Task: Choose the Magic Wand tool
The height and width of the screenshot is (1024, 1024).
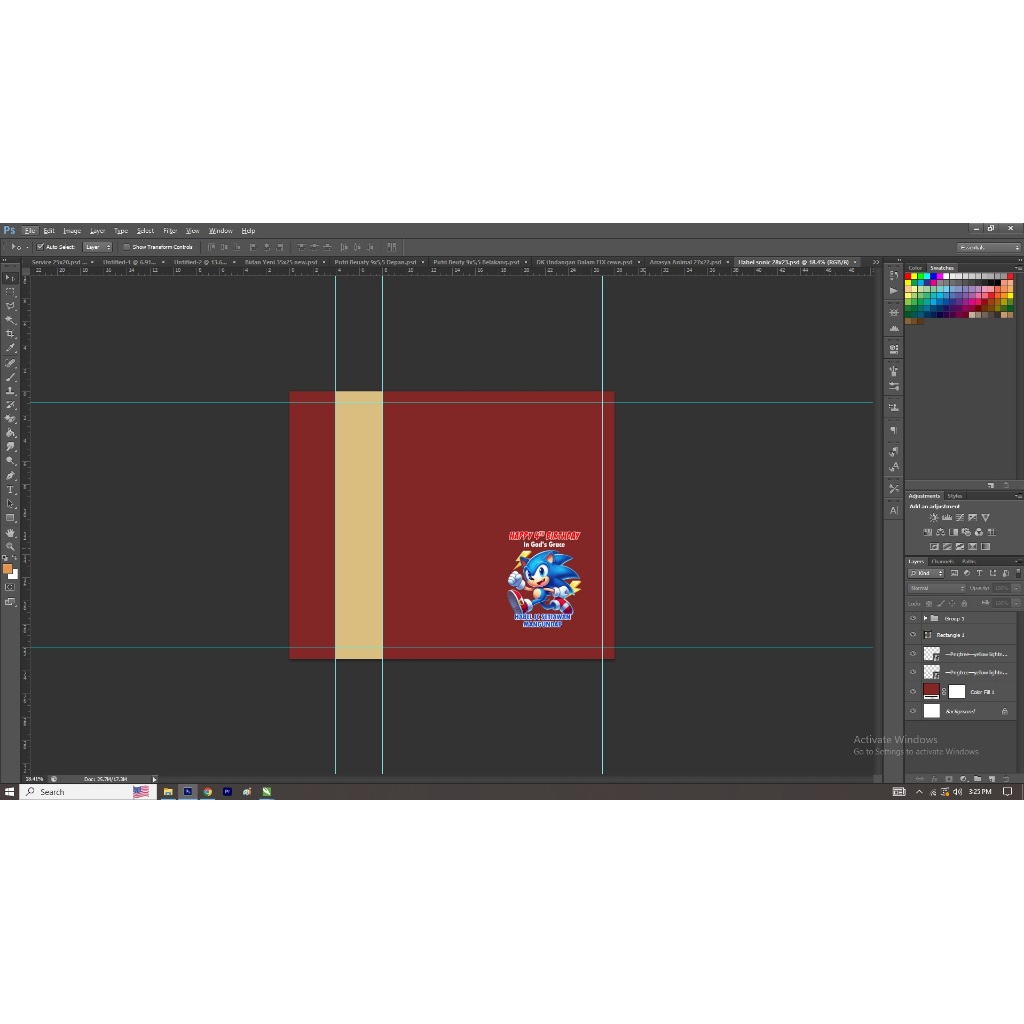Action: tap(10, 320)
